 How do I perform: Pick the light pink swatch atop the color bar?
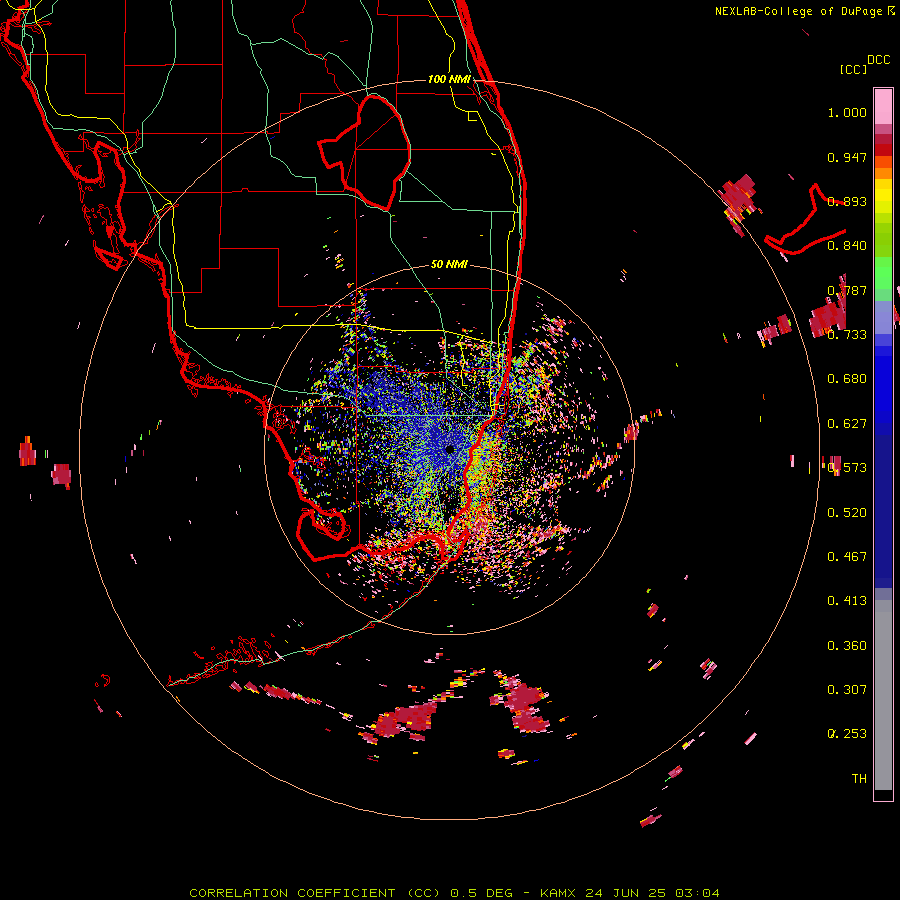(883, 106)
